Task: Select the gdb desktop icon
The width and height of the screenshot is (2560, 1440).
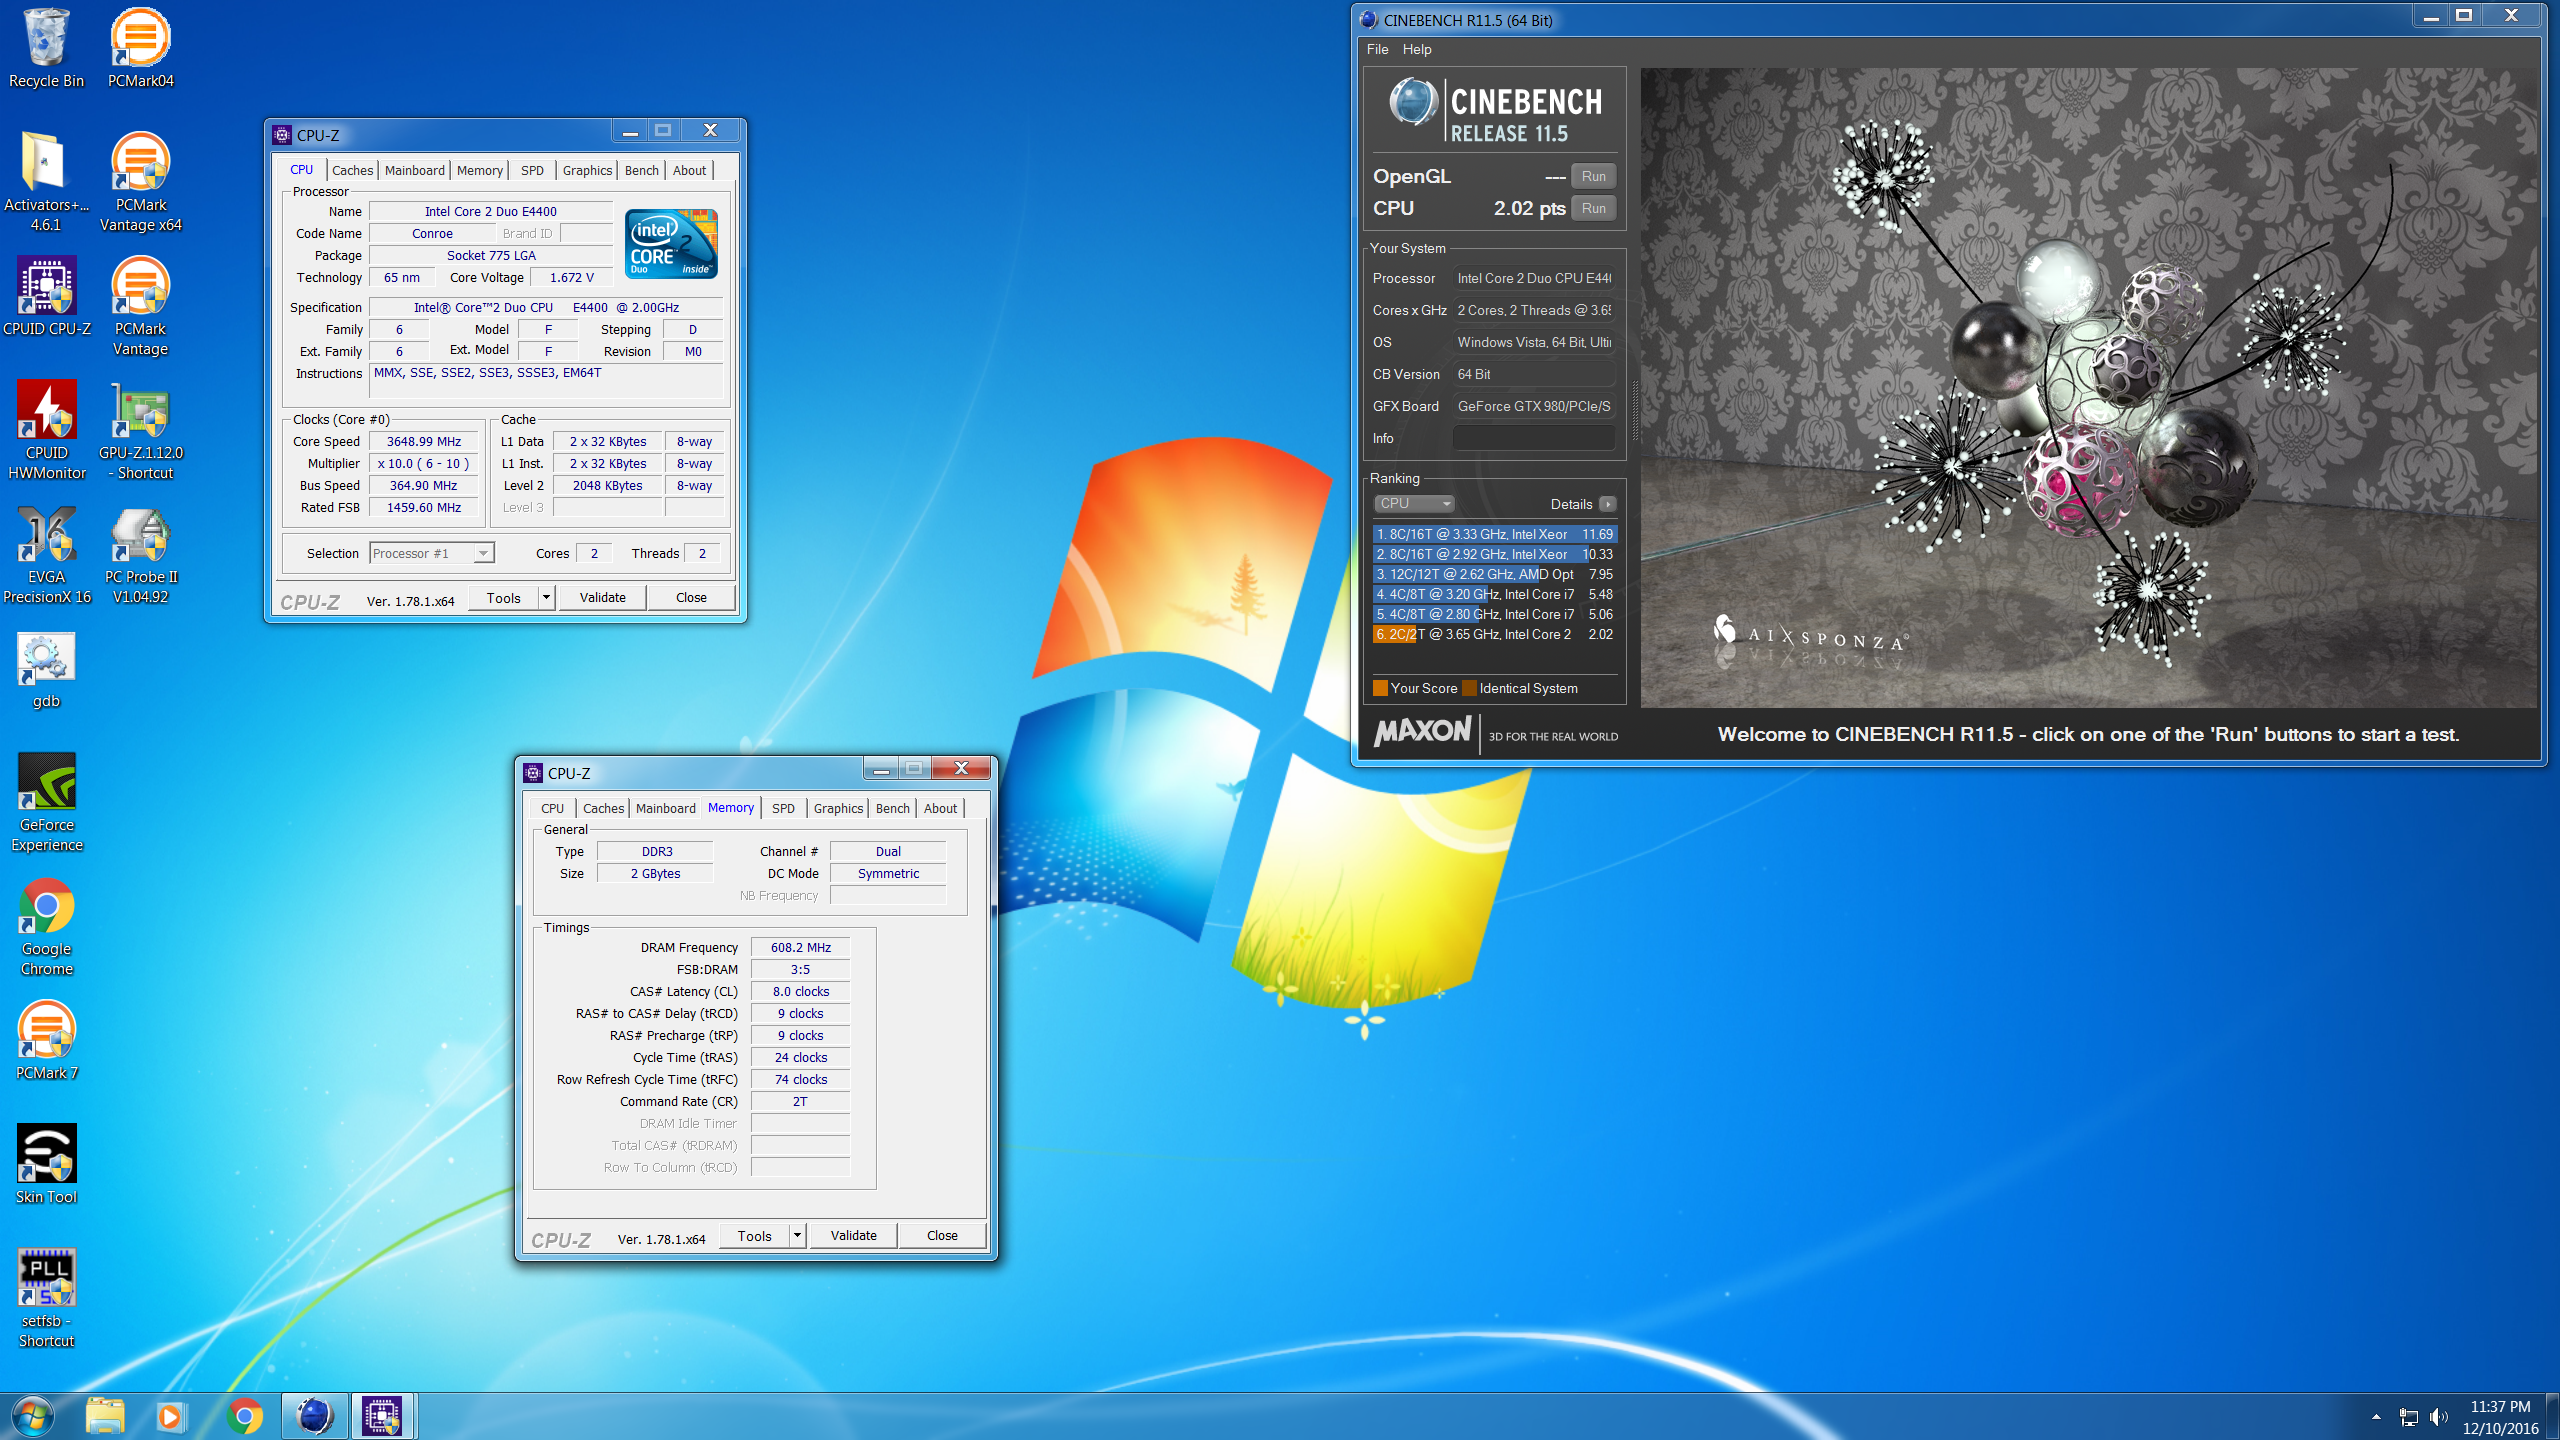Action: [x=46, y=669]
